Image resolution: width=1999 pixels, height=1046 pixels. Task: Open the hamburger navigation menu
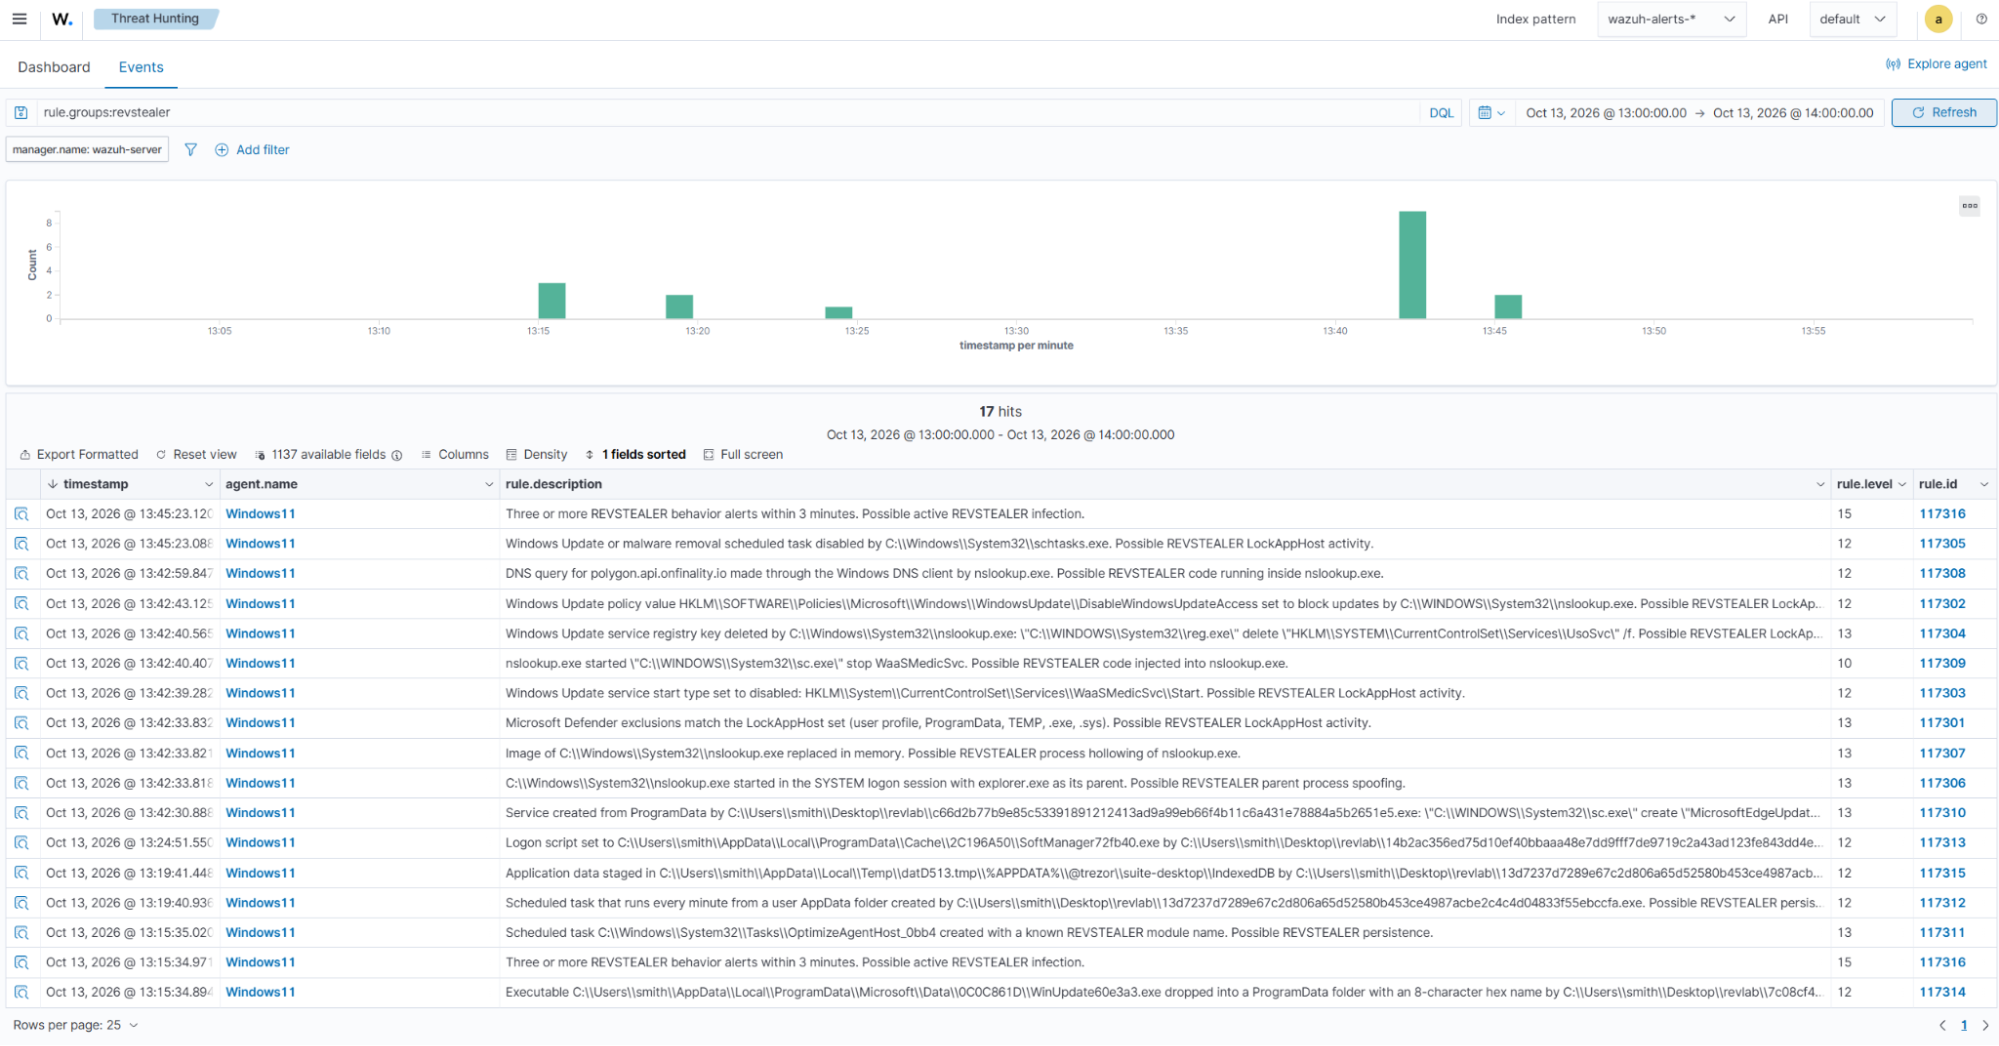[x=19, y=19]
